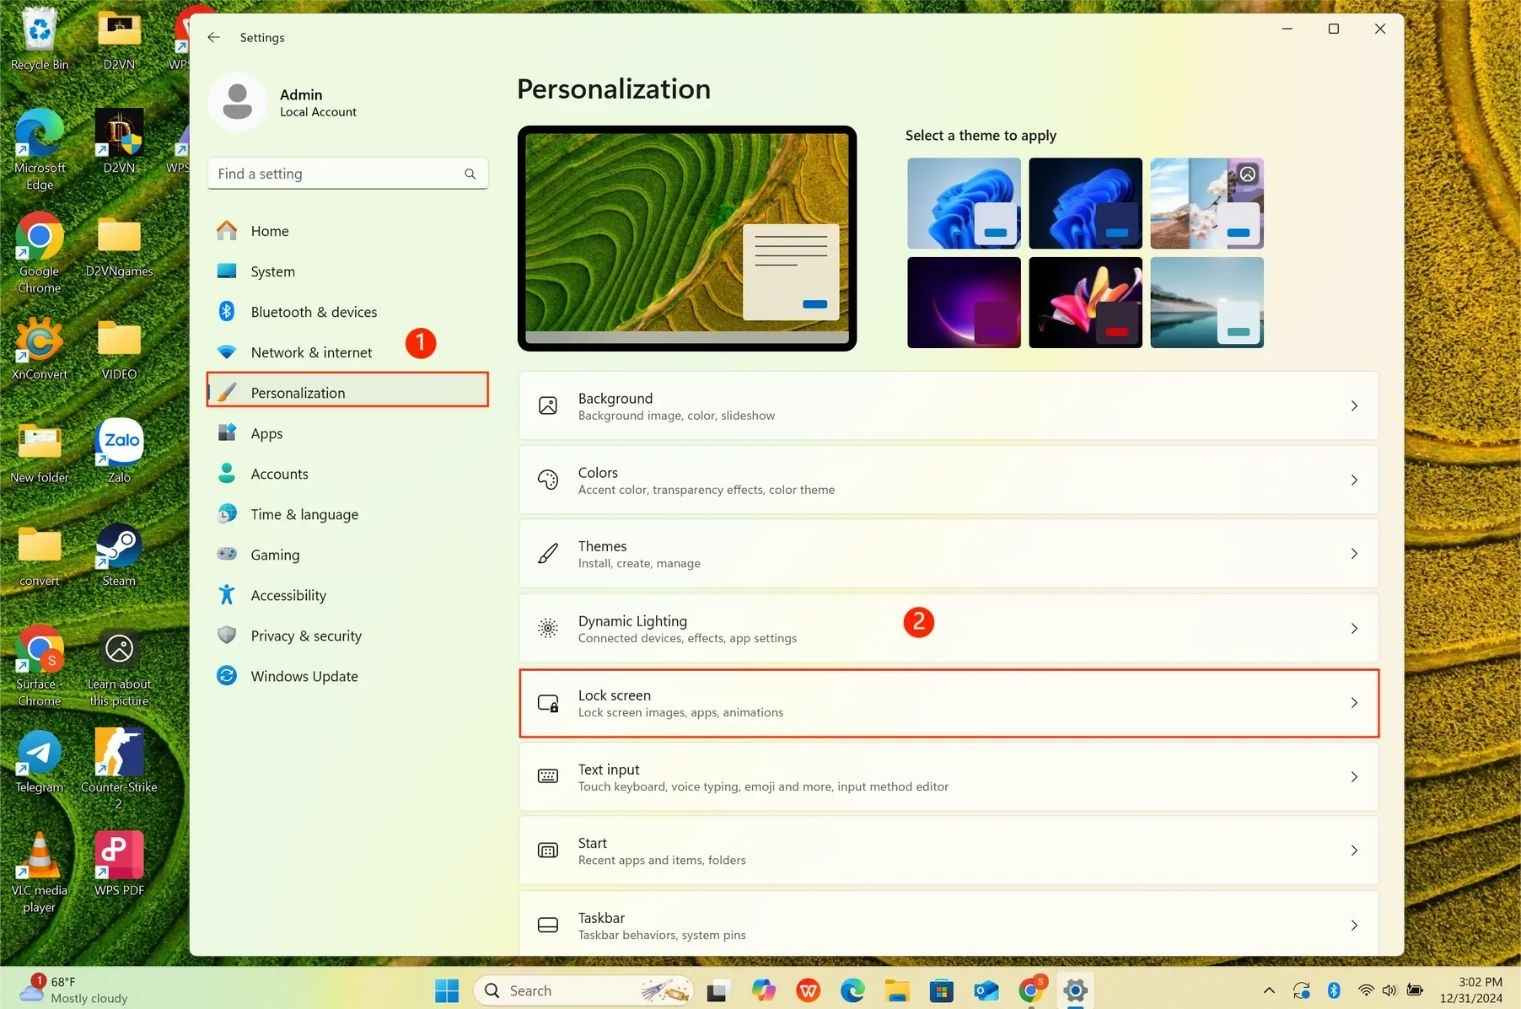Click the Accessibility icon
1521x1009 pixels.
point(228,594)
